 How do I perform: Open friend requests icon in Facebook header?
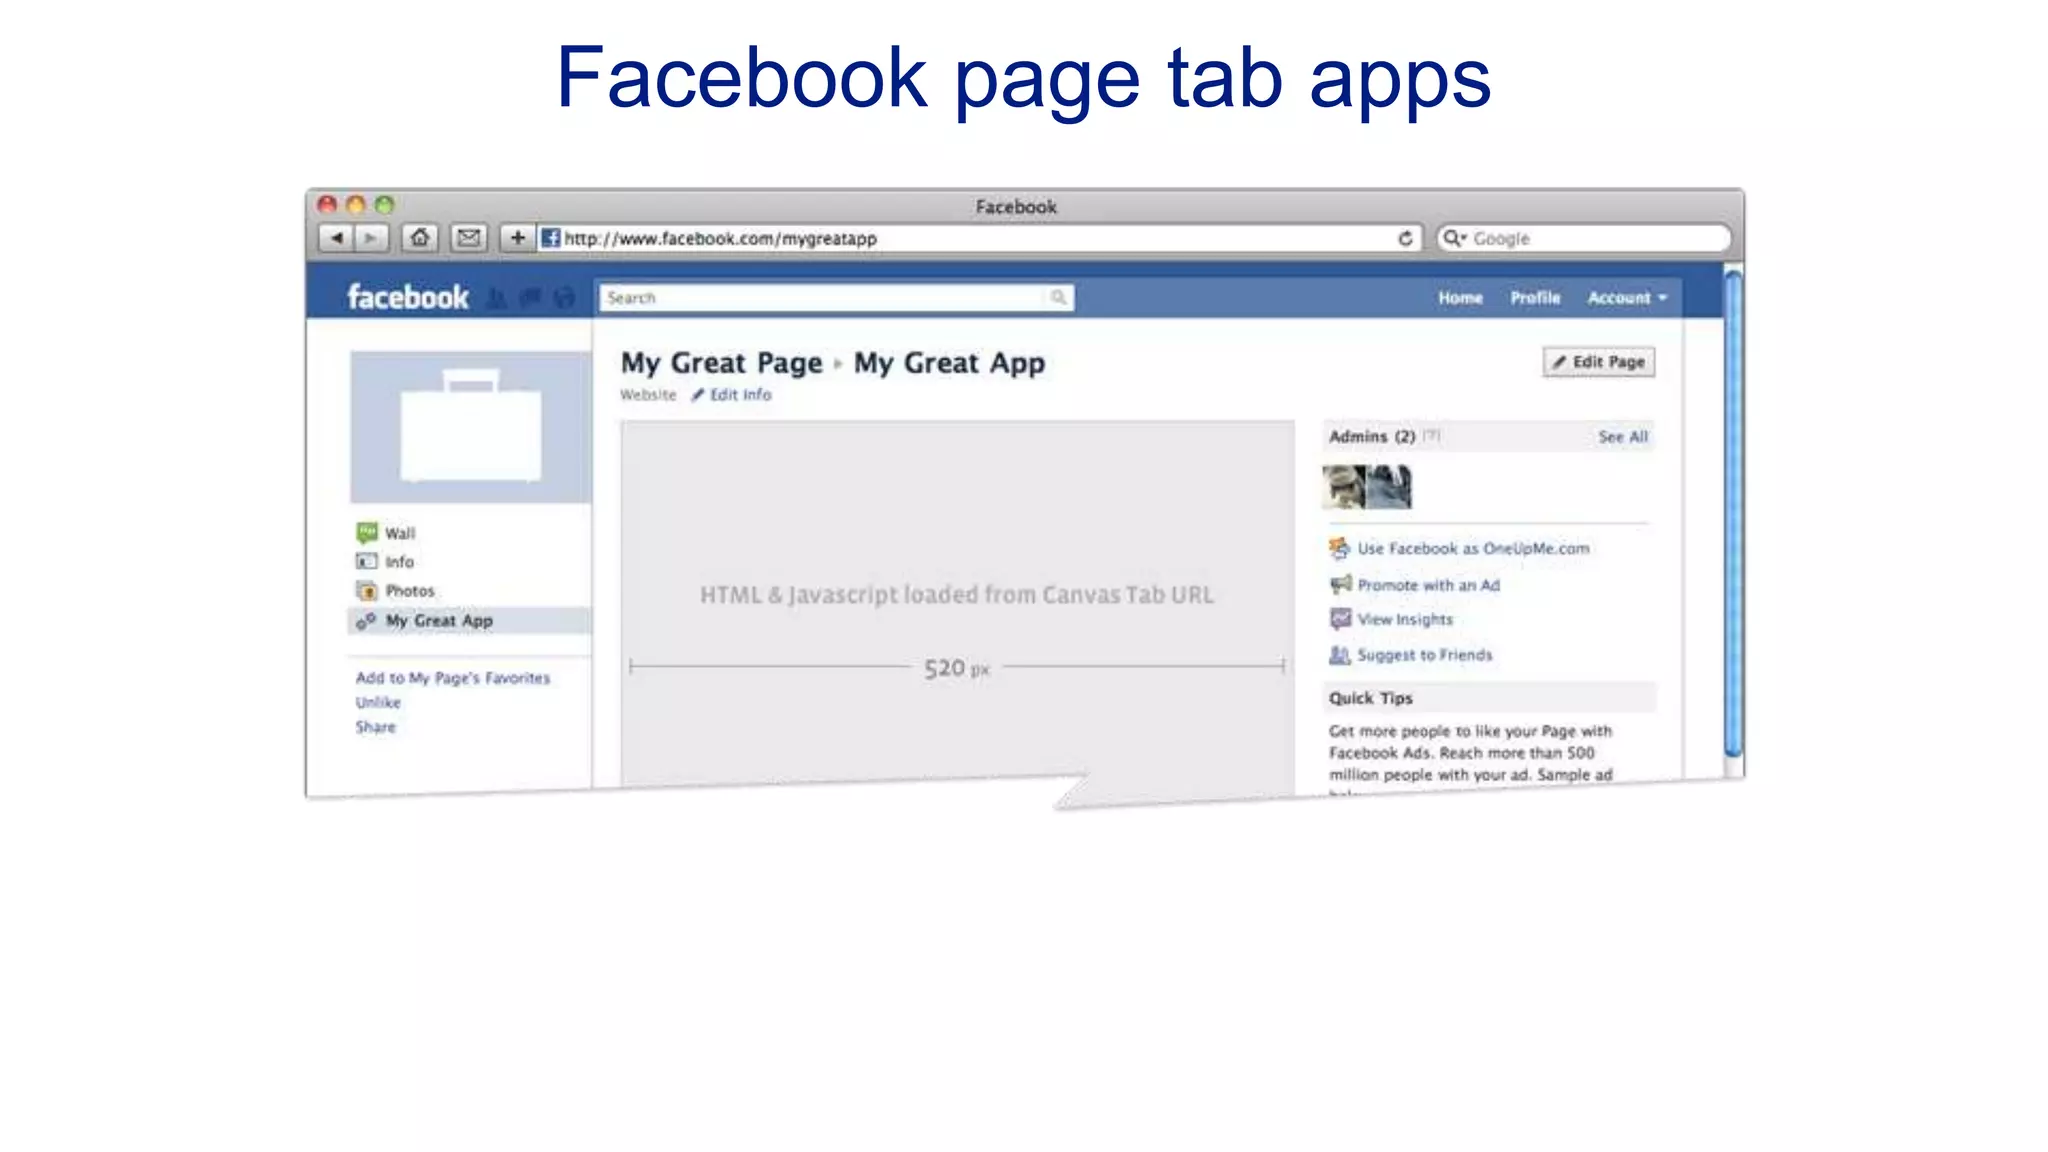(496, 298)
